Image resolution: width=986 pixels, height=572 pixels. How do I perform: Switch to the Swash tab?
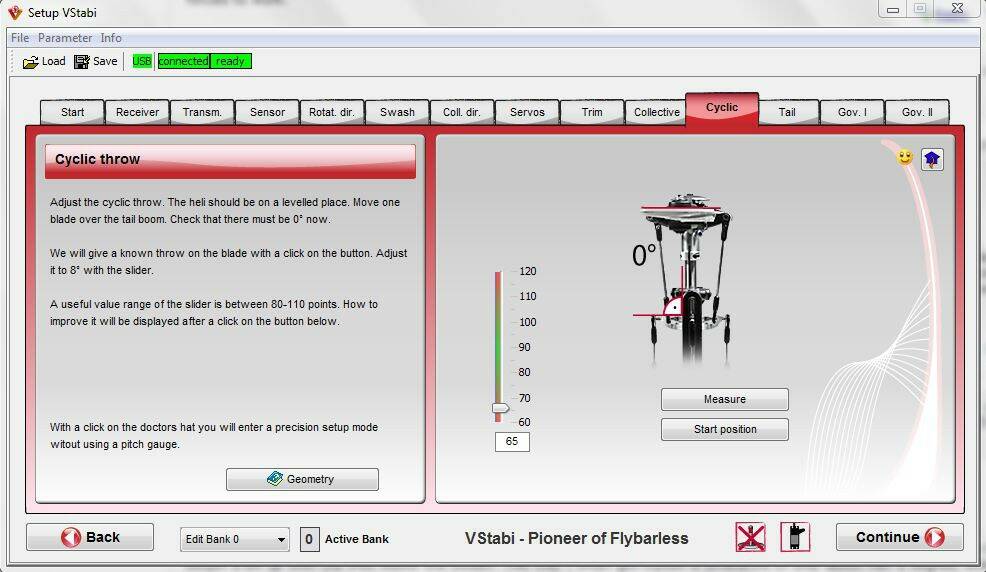(x=397, y=113)
